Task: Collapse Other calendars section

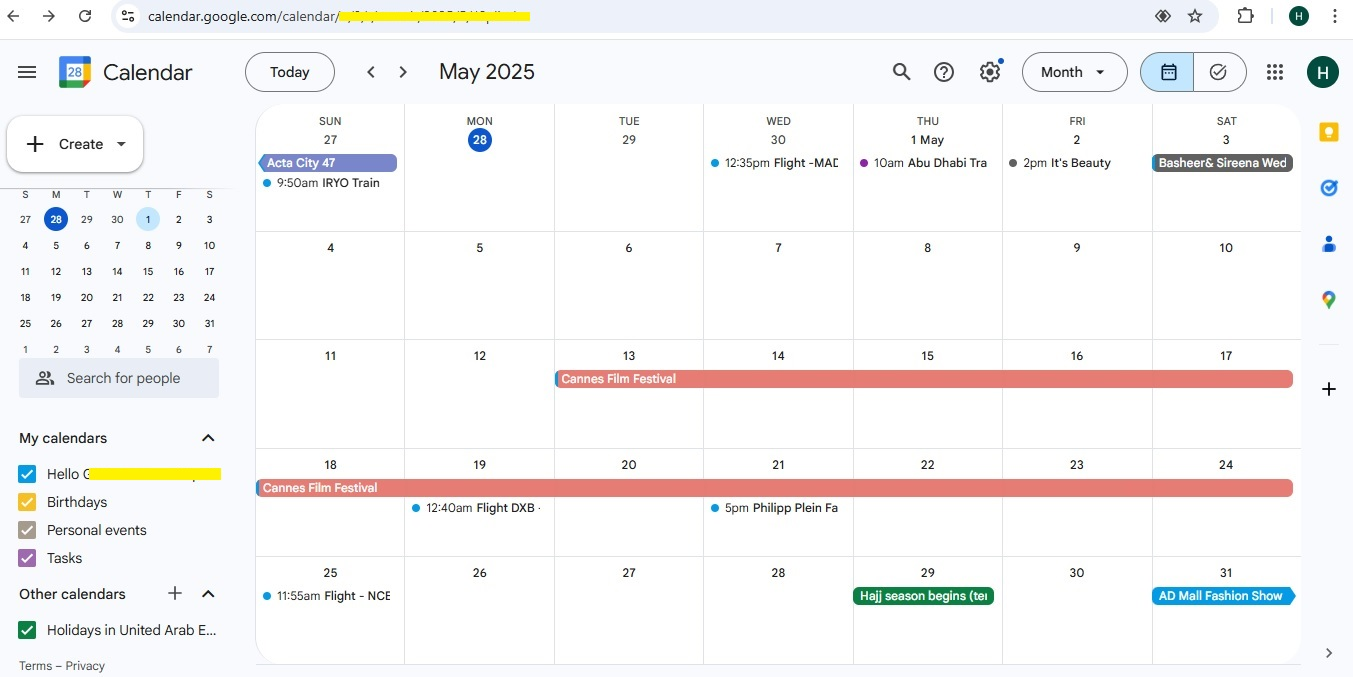Action: click(x=208, y=594)
